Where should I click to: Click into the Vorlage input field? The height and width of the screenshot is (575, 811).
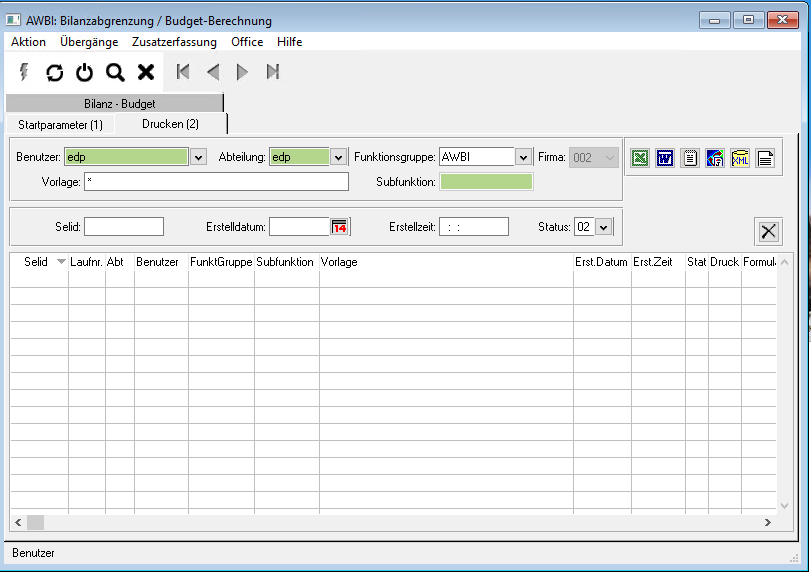216,182
